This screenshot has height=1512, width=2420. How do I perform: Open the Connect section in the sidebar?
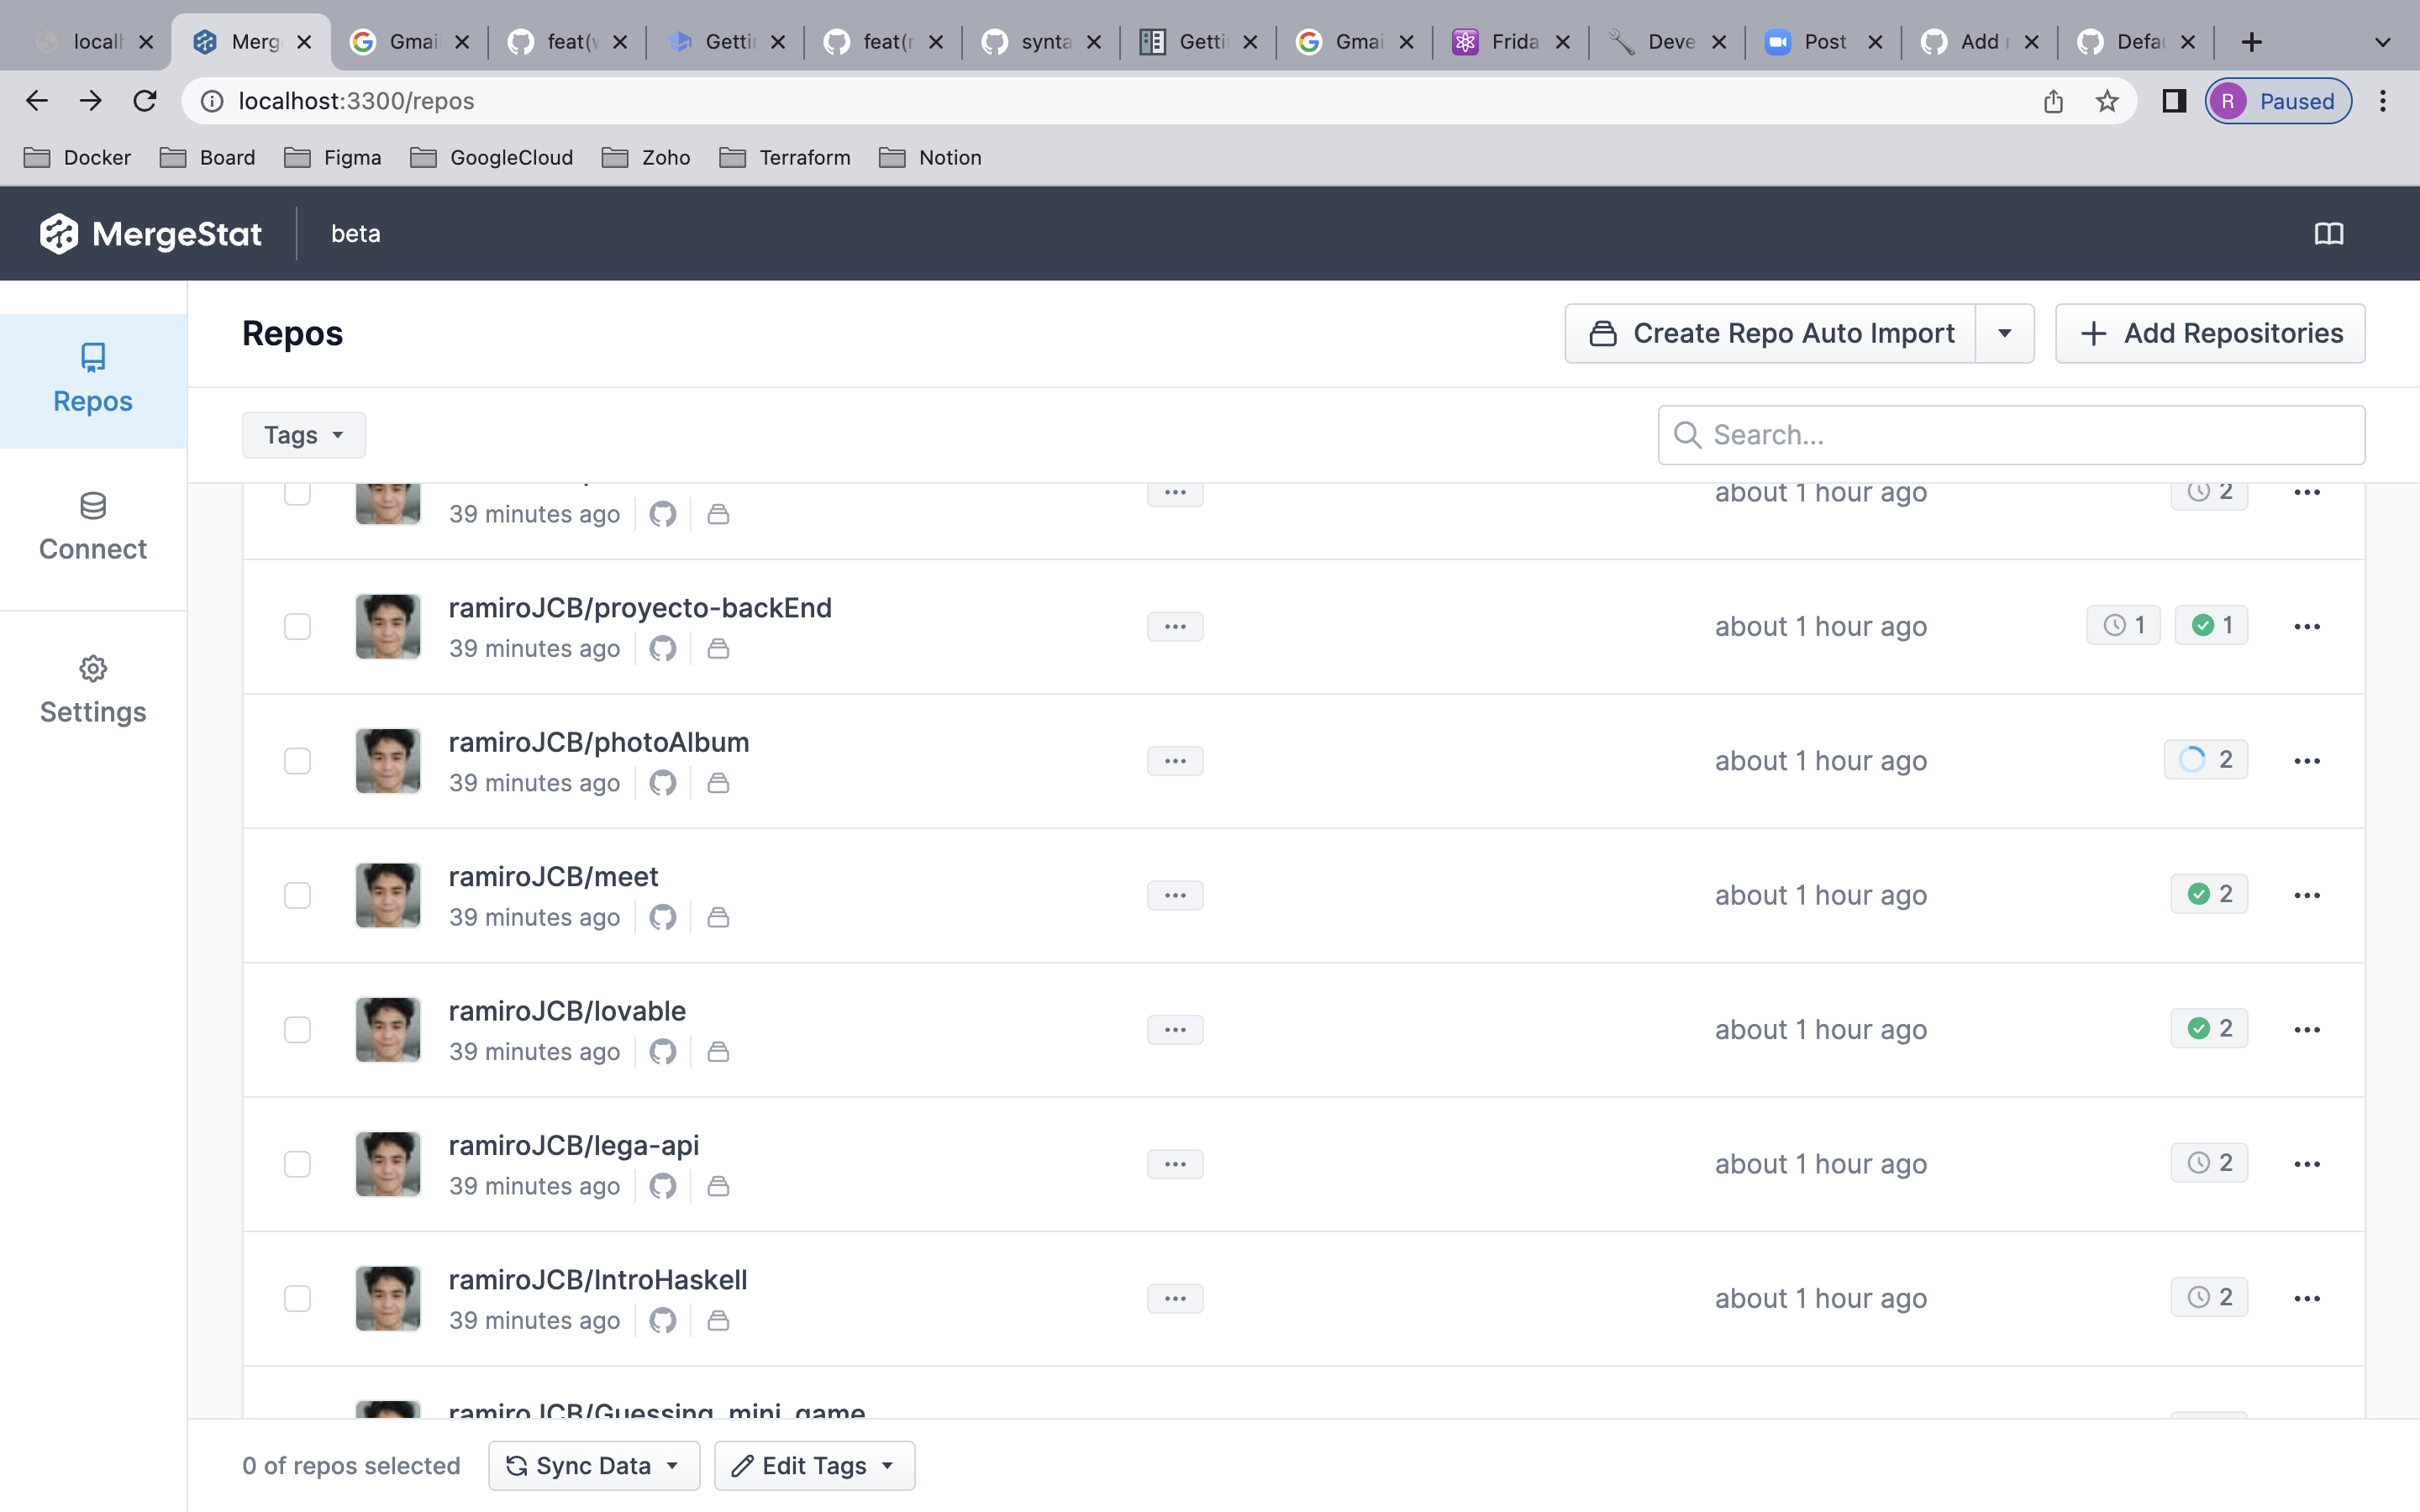point(93,527)
